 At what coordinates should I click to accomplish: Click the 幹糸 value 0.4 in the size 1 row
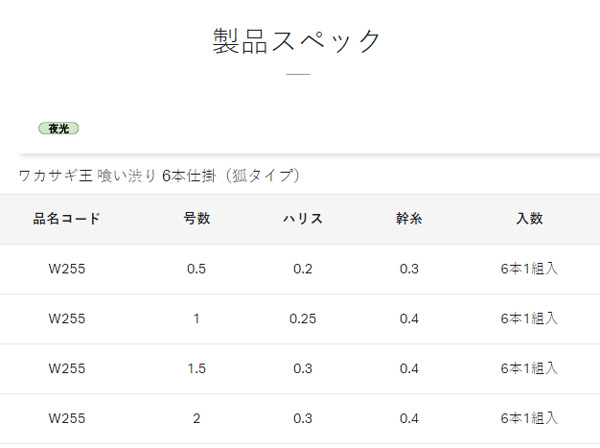(409, 319)
